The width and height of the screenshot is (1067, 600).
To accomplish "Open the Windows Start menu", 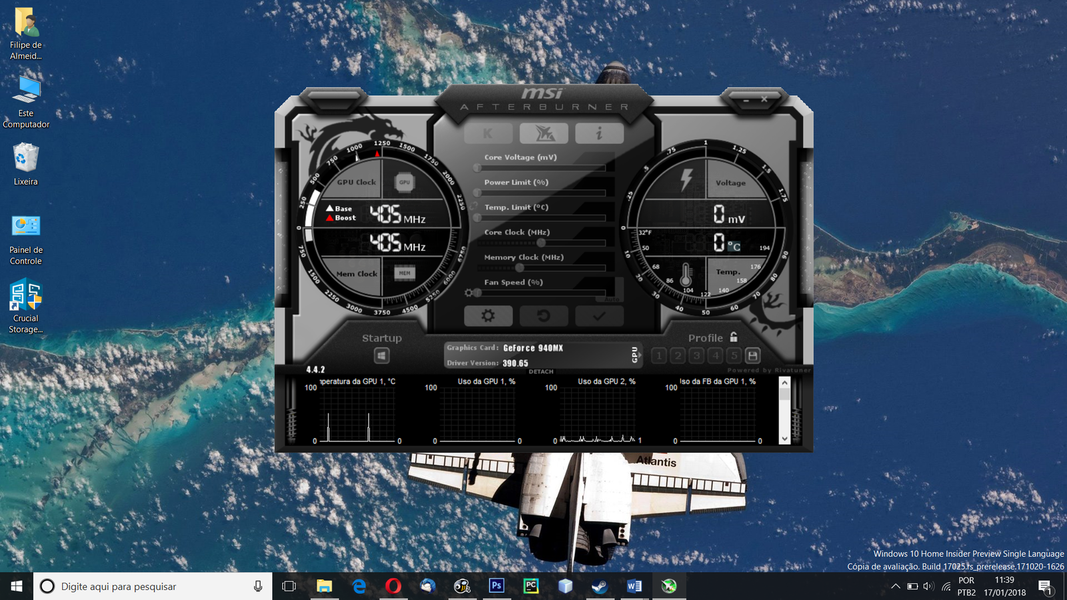I will click(16, 586).
